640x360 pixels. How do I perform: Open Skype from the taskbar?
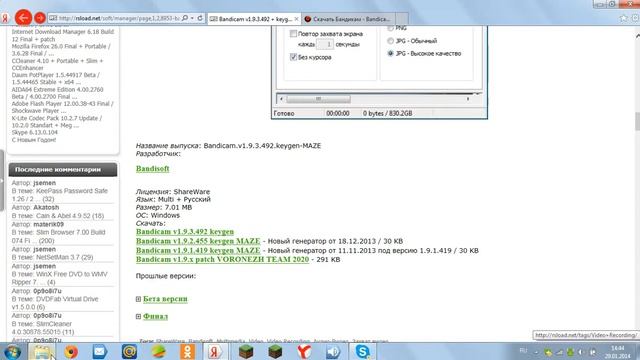coord(362,352)
